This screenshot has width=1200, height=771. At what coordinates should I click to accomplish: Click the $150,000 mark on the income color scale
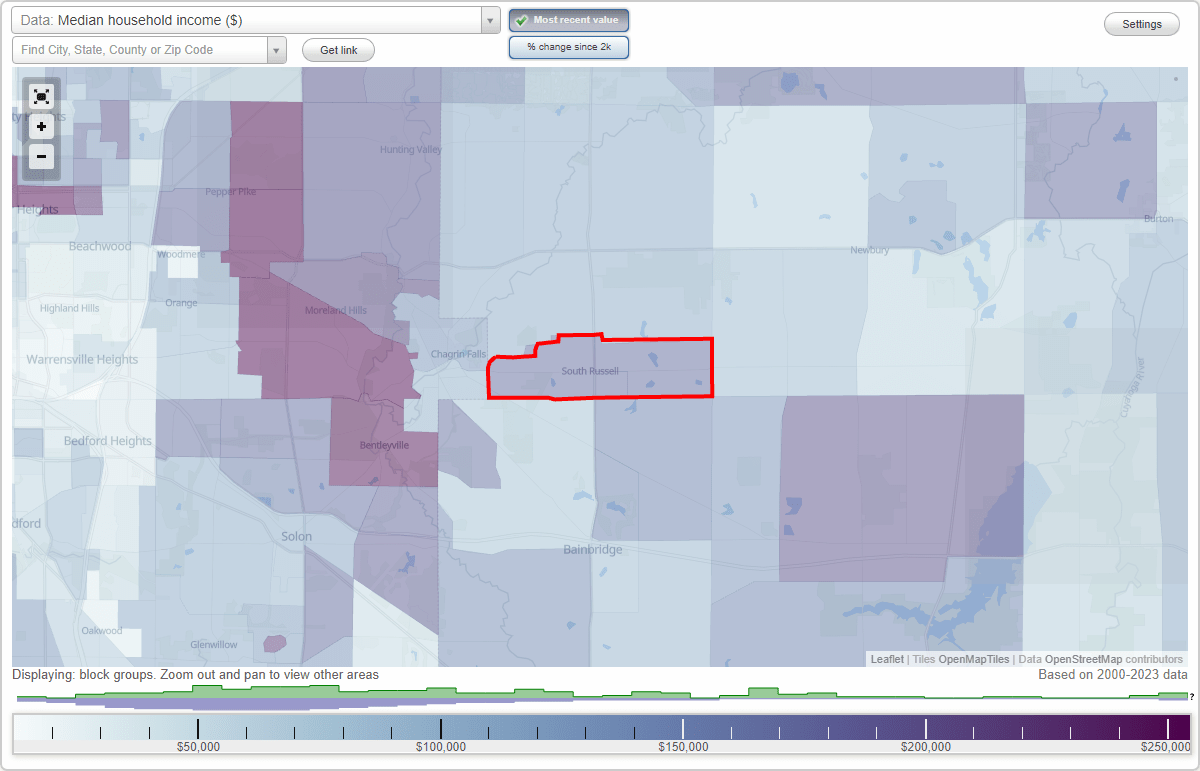(x=684, y=728)
